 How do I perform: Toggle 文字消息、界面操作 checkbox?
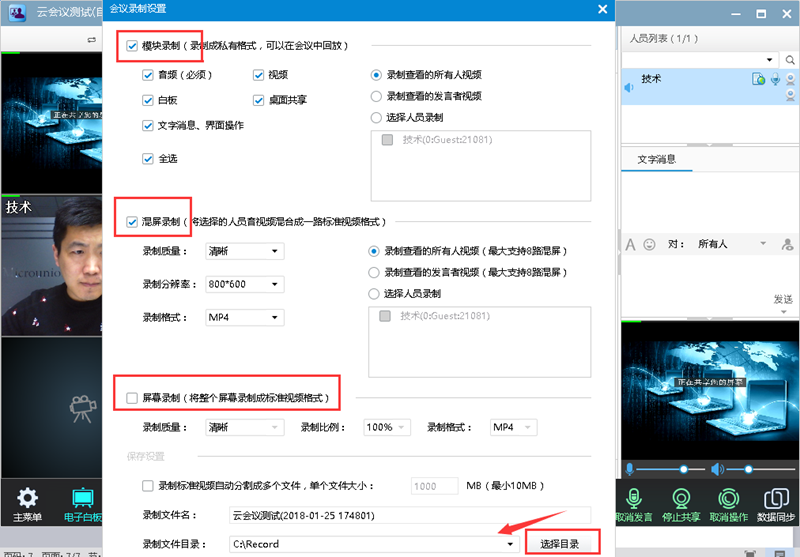coord(148,125)
